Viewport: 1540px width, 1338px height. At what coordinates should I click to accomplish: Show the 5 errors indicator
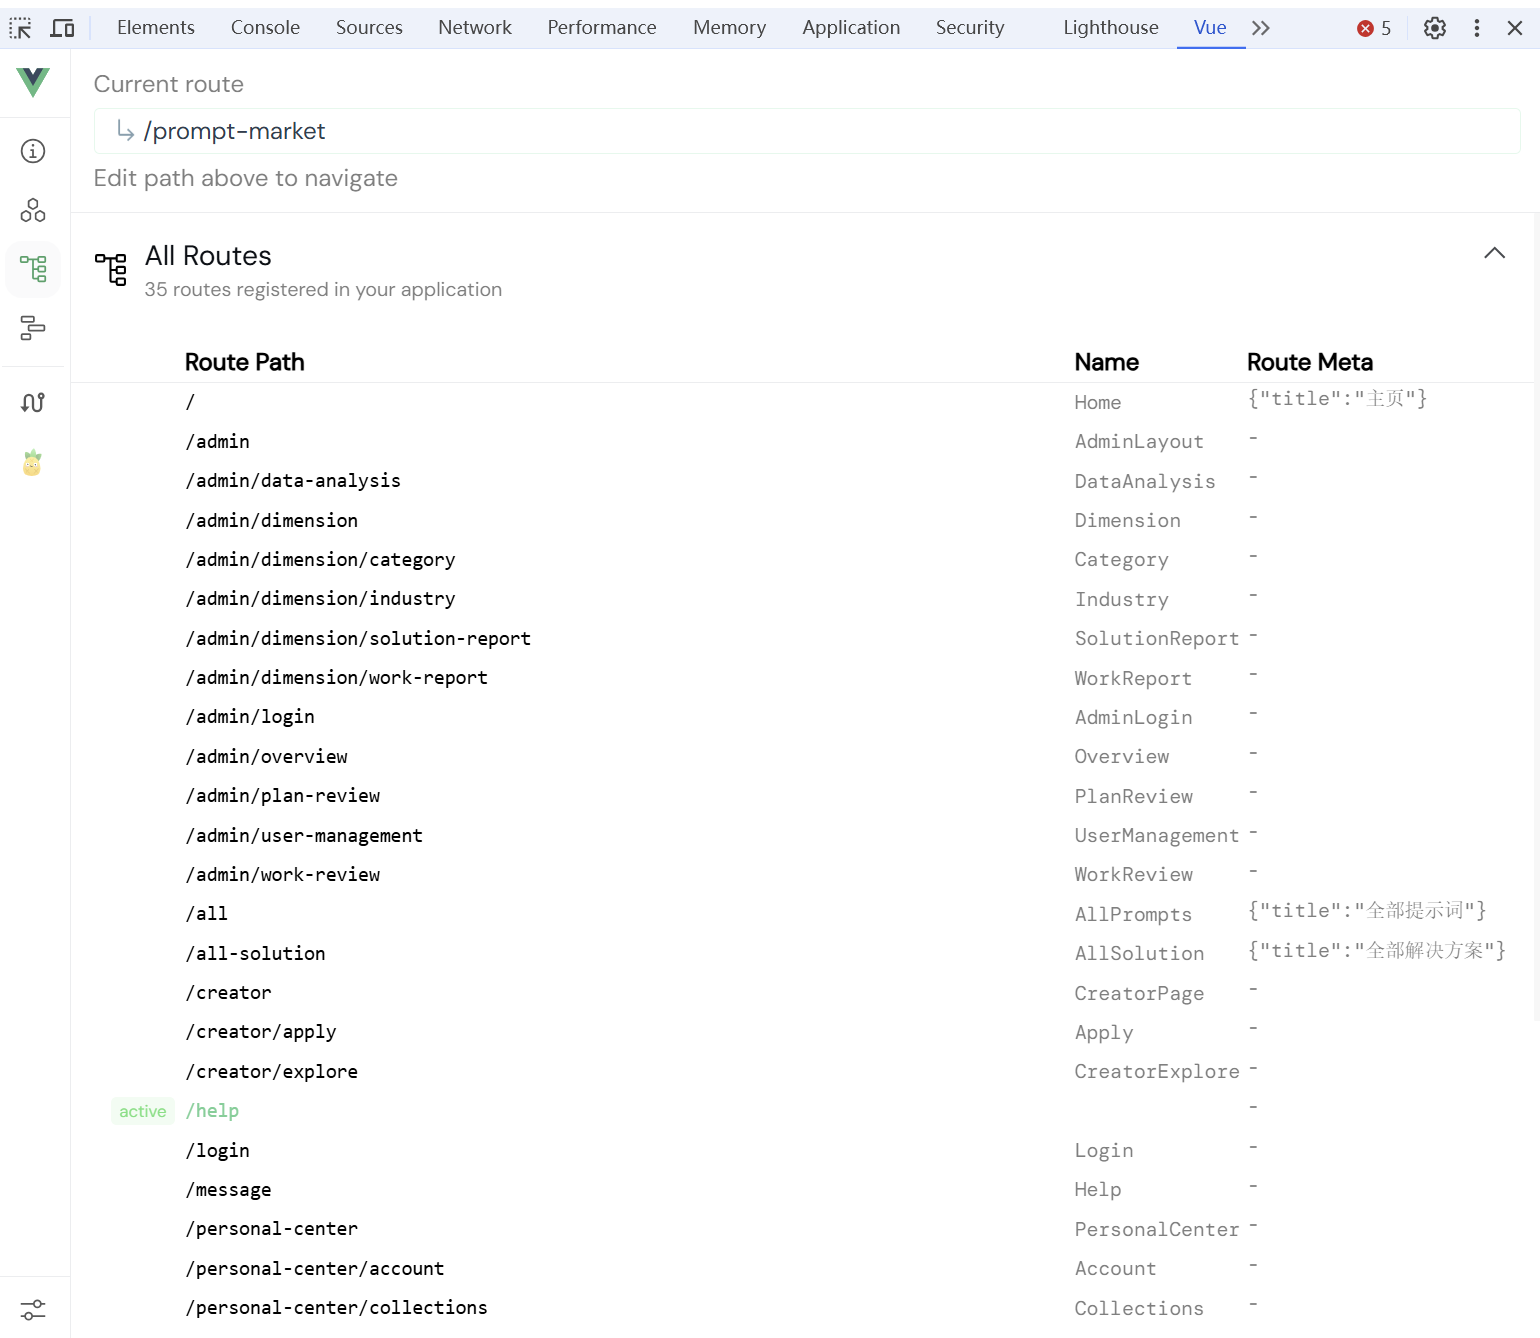click(x=1374, y=28)
